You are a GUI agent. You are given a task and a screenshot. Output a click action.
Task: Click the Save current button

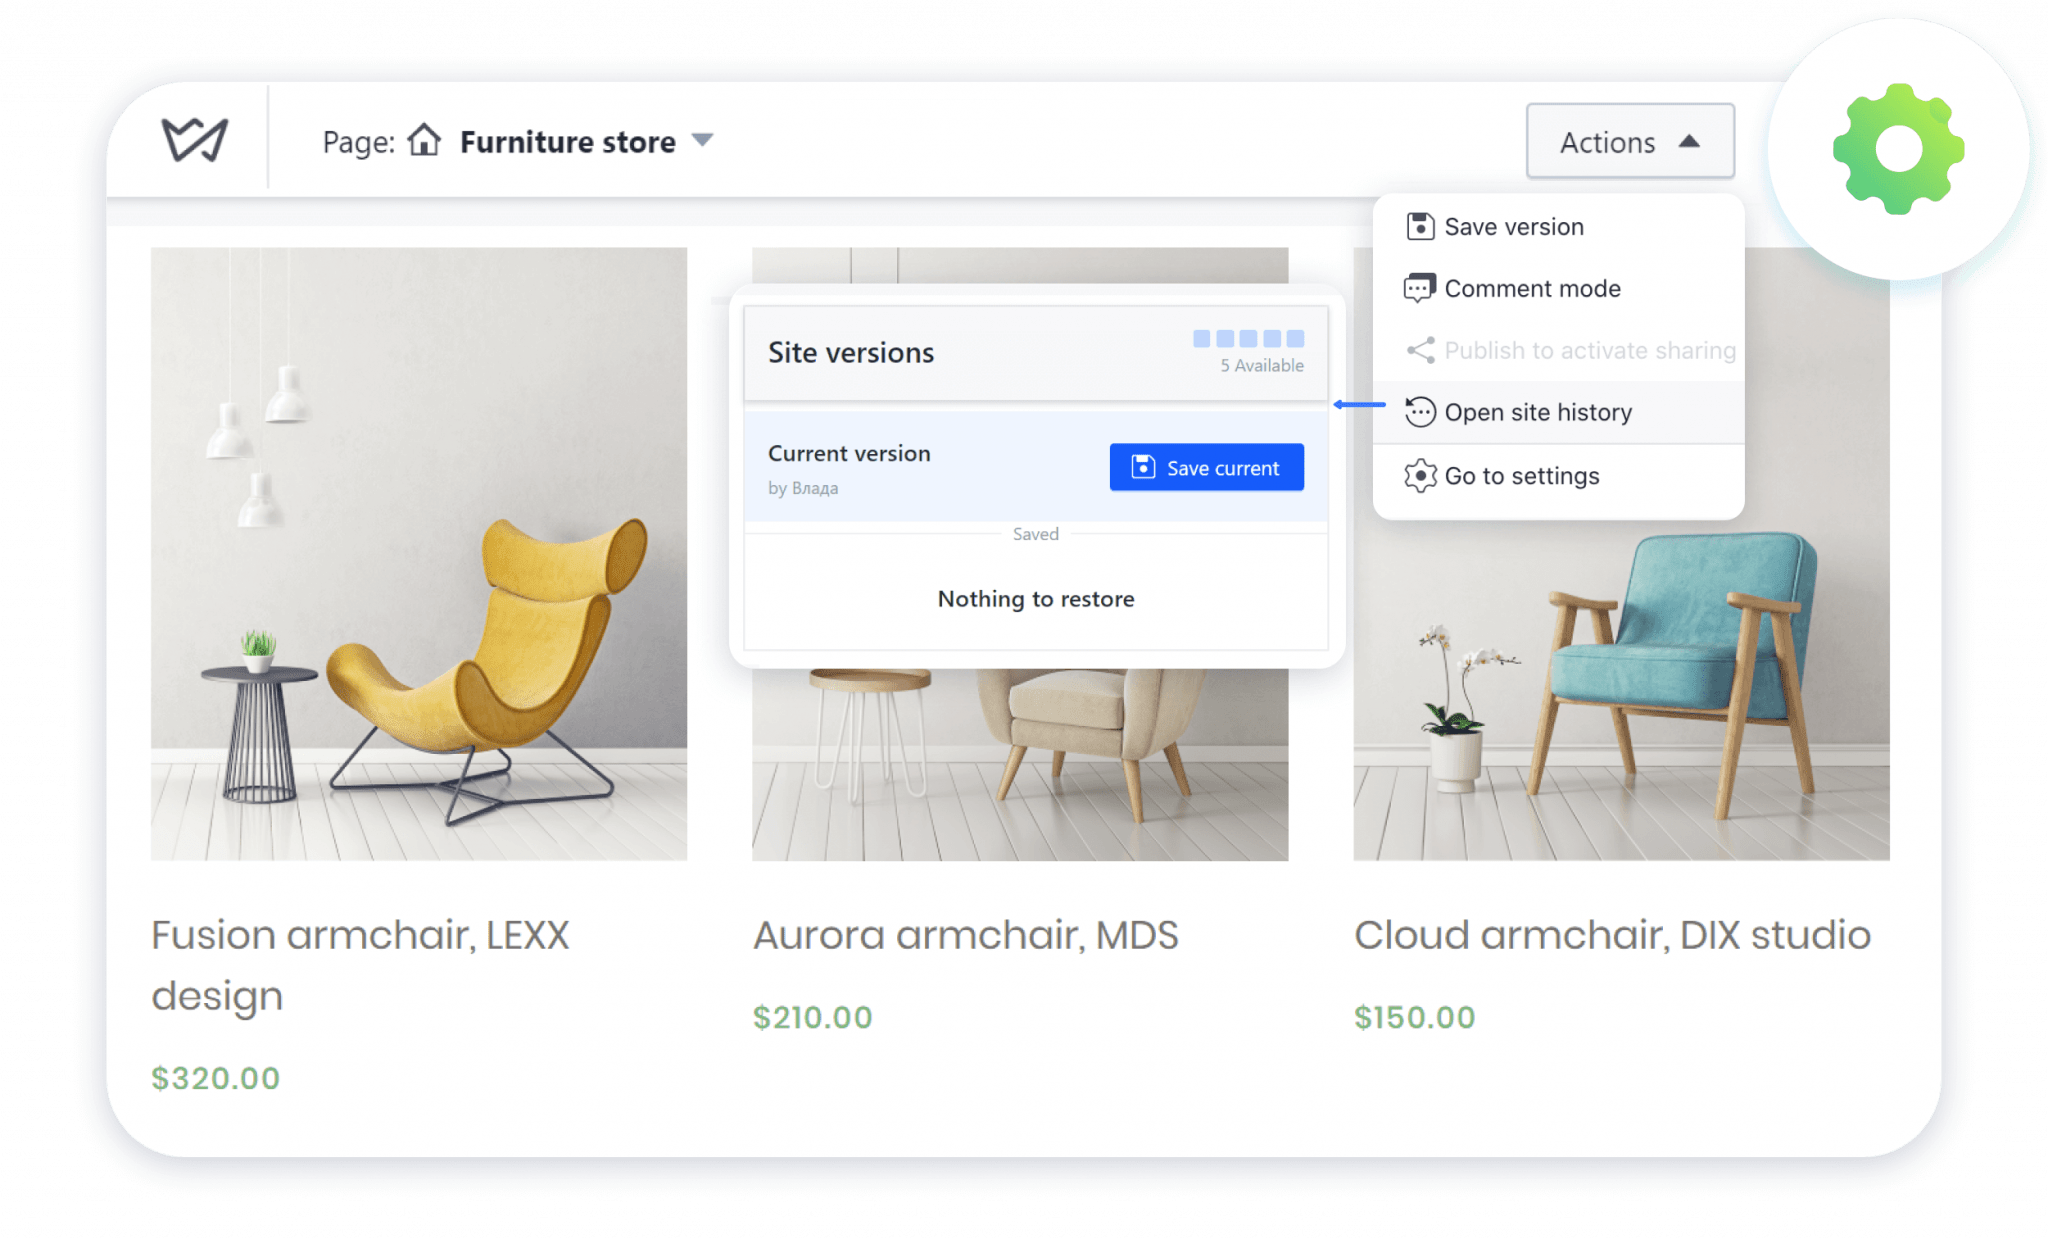(1206, 466)
